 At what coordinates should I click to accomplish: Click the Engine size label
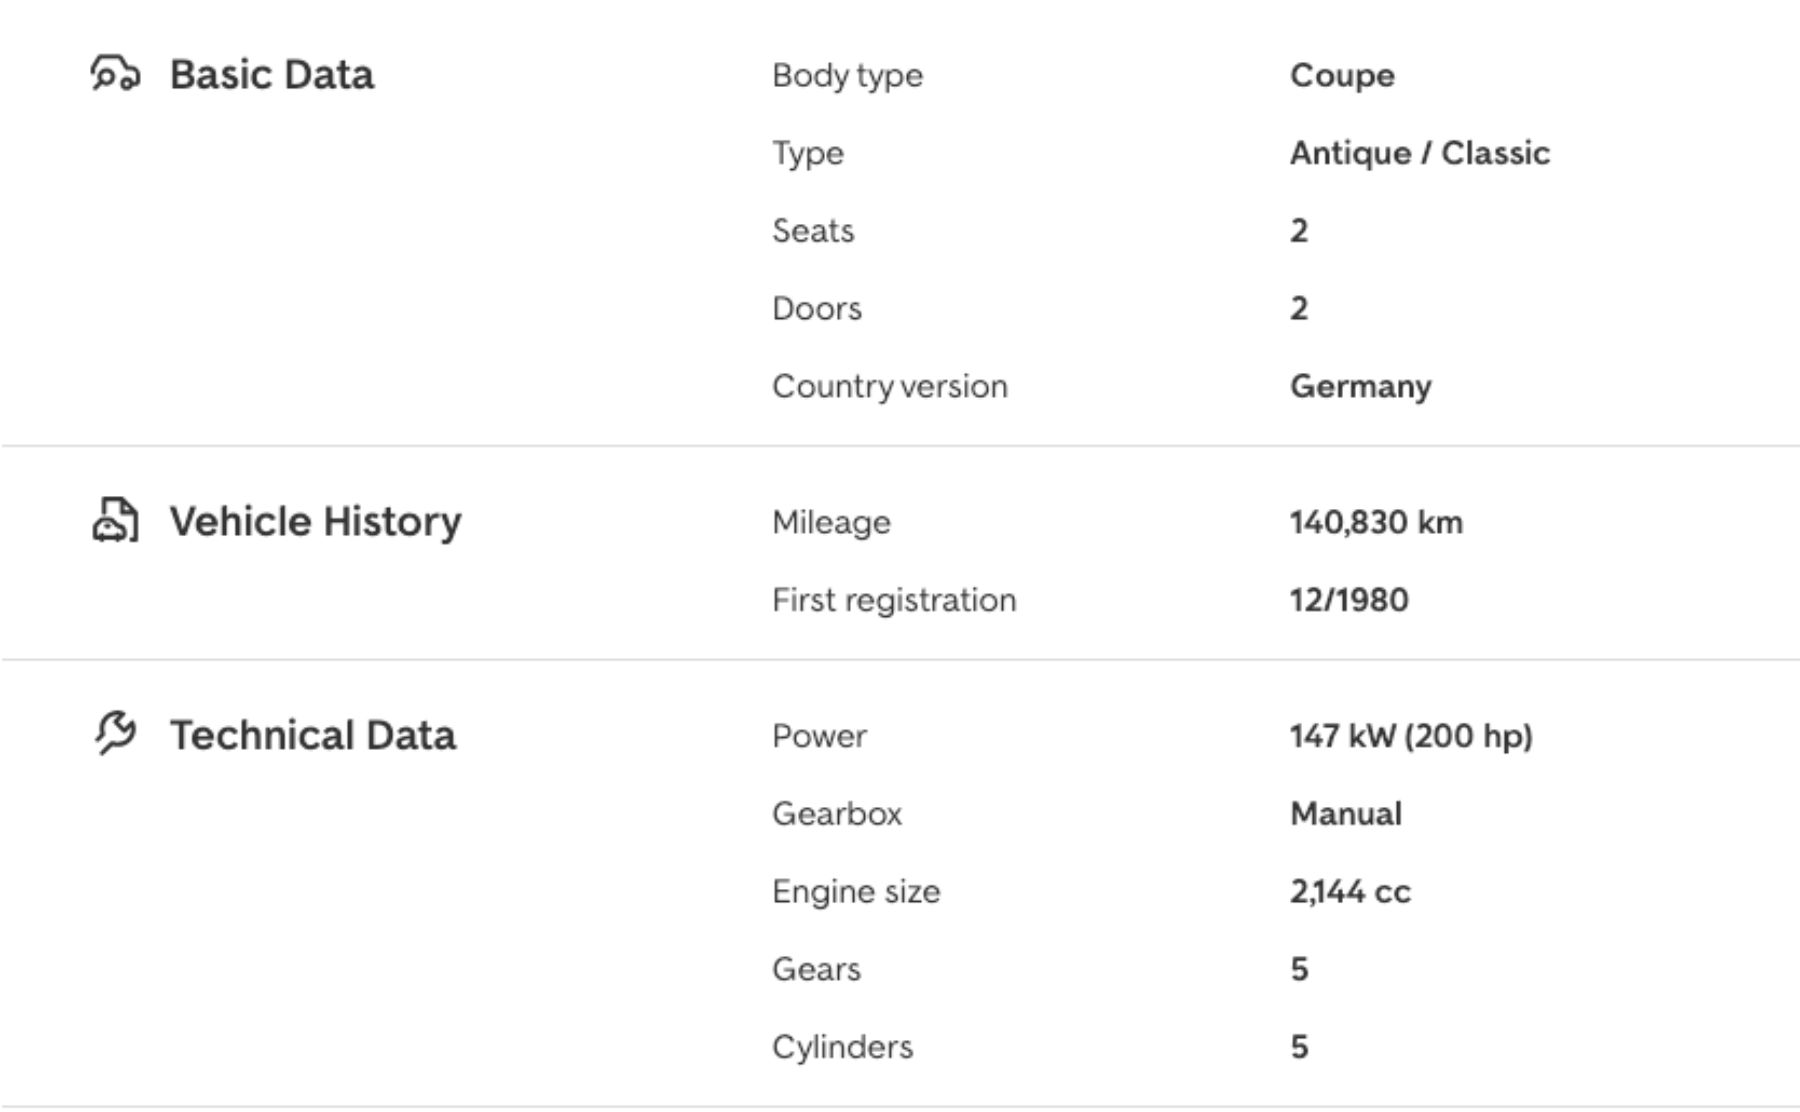point(855,891)
